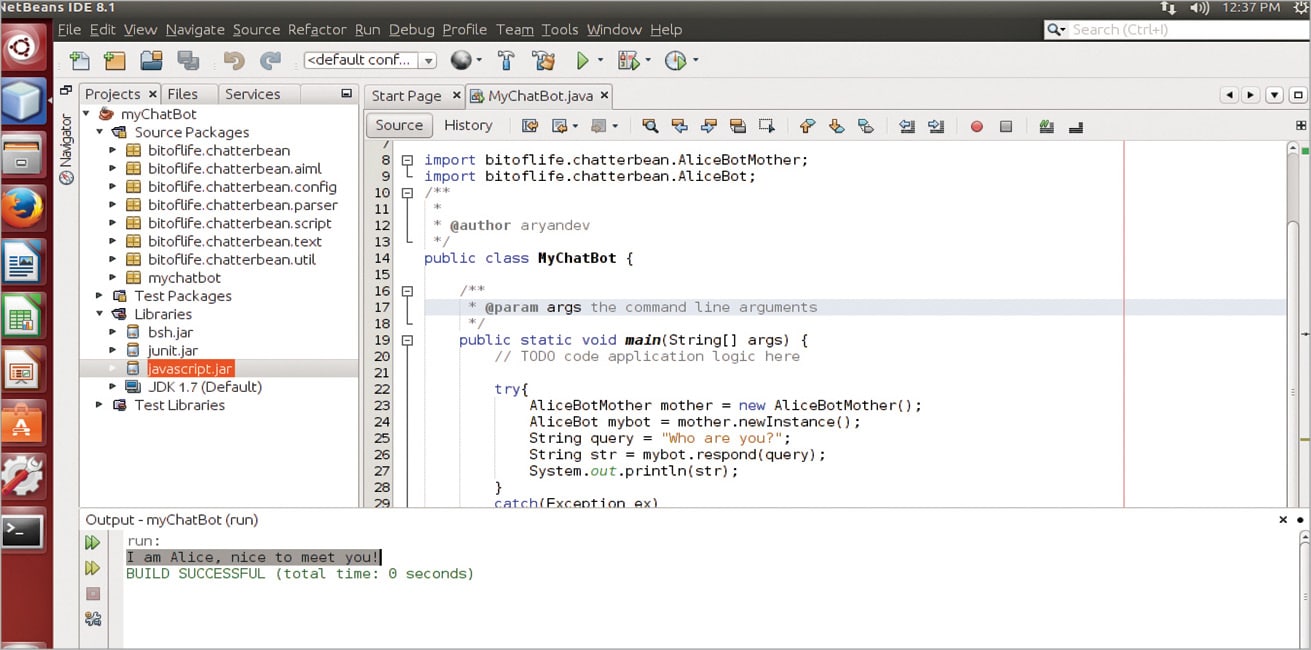
Task: Expand the Test Packages tree node
Action: coord(100,296)
